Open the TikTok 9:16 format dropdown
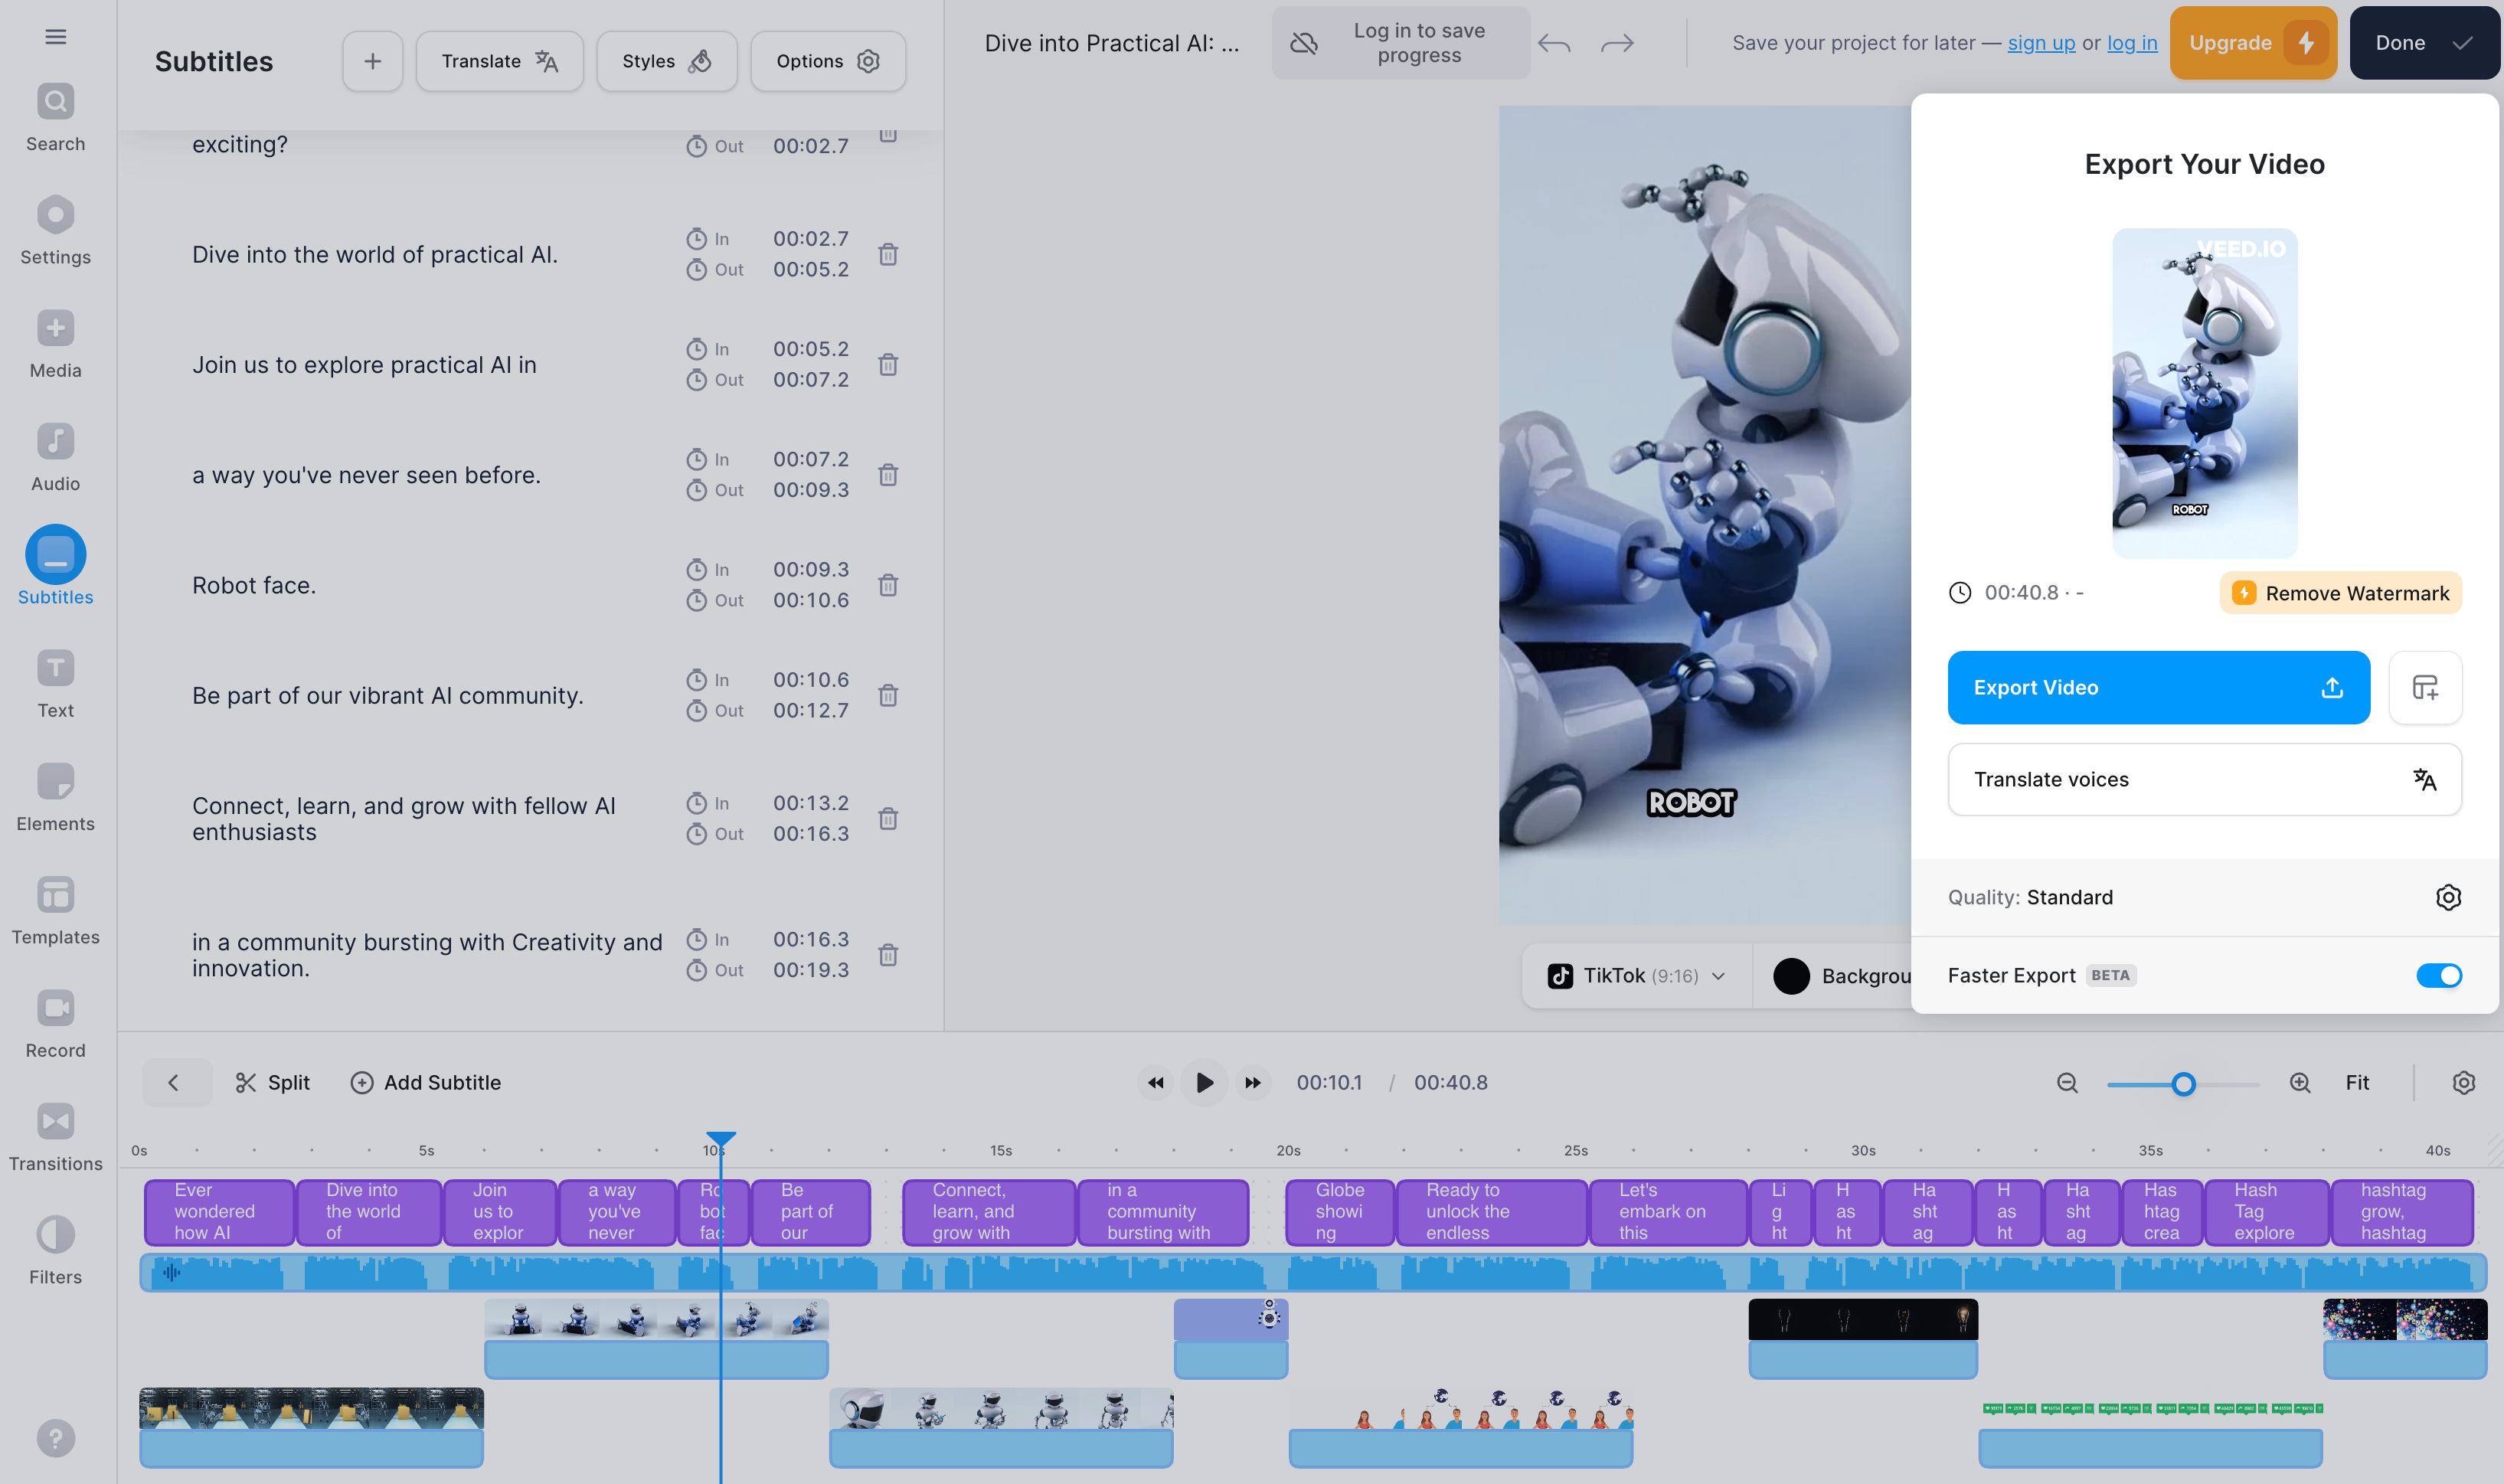Image resolution: width=2504 pixels, height=1484 pixels. click(x=1636, y=975)
